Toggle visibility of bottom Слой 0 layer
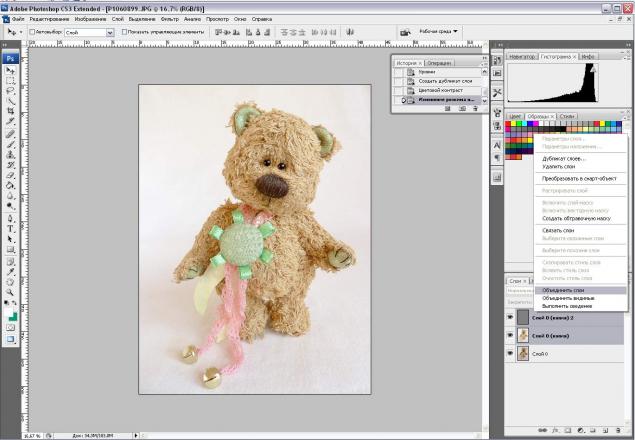The height and width of the screenshot is (440, 635). 510,354
